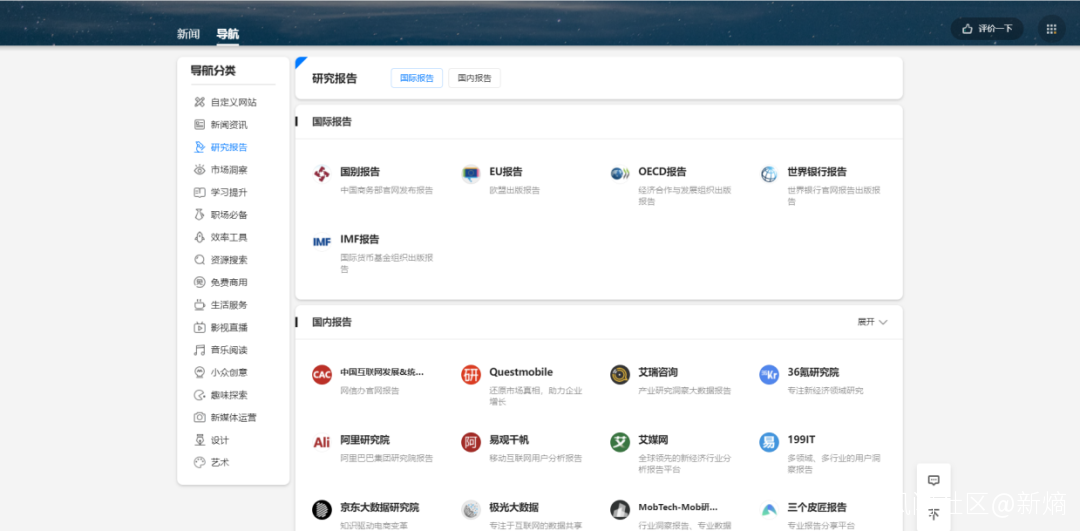Open the 京东大数据研究院 link
Image resolution: width=1080 pixels, height=531 pixels.
pos(380,507)
